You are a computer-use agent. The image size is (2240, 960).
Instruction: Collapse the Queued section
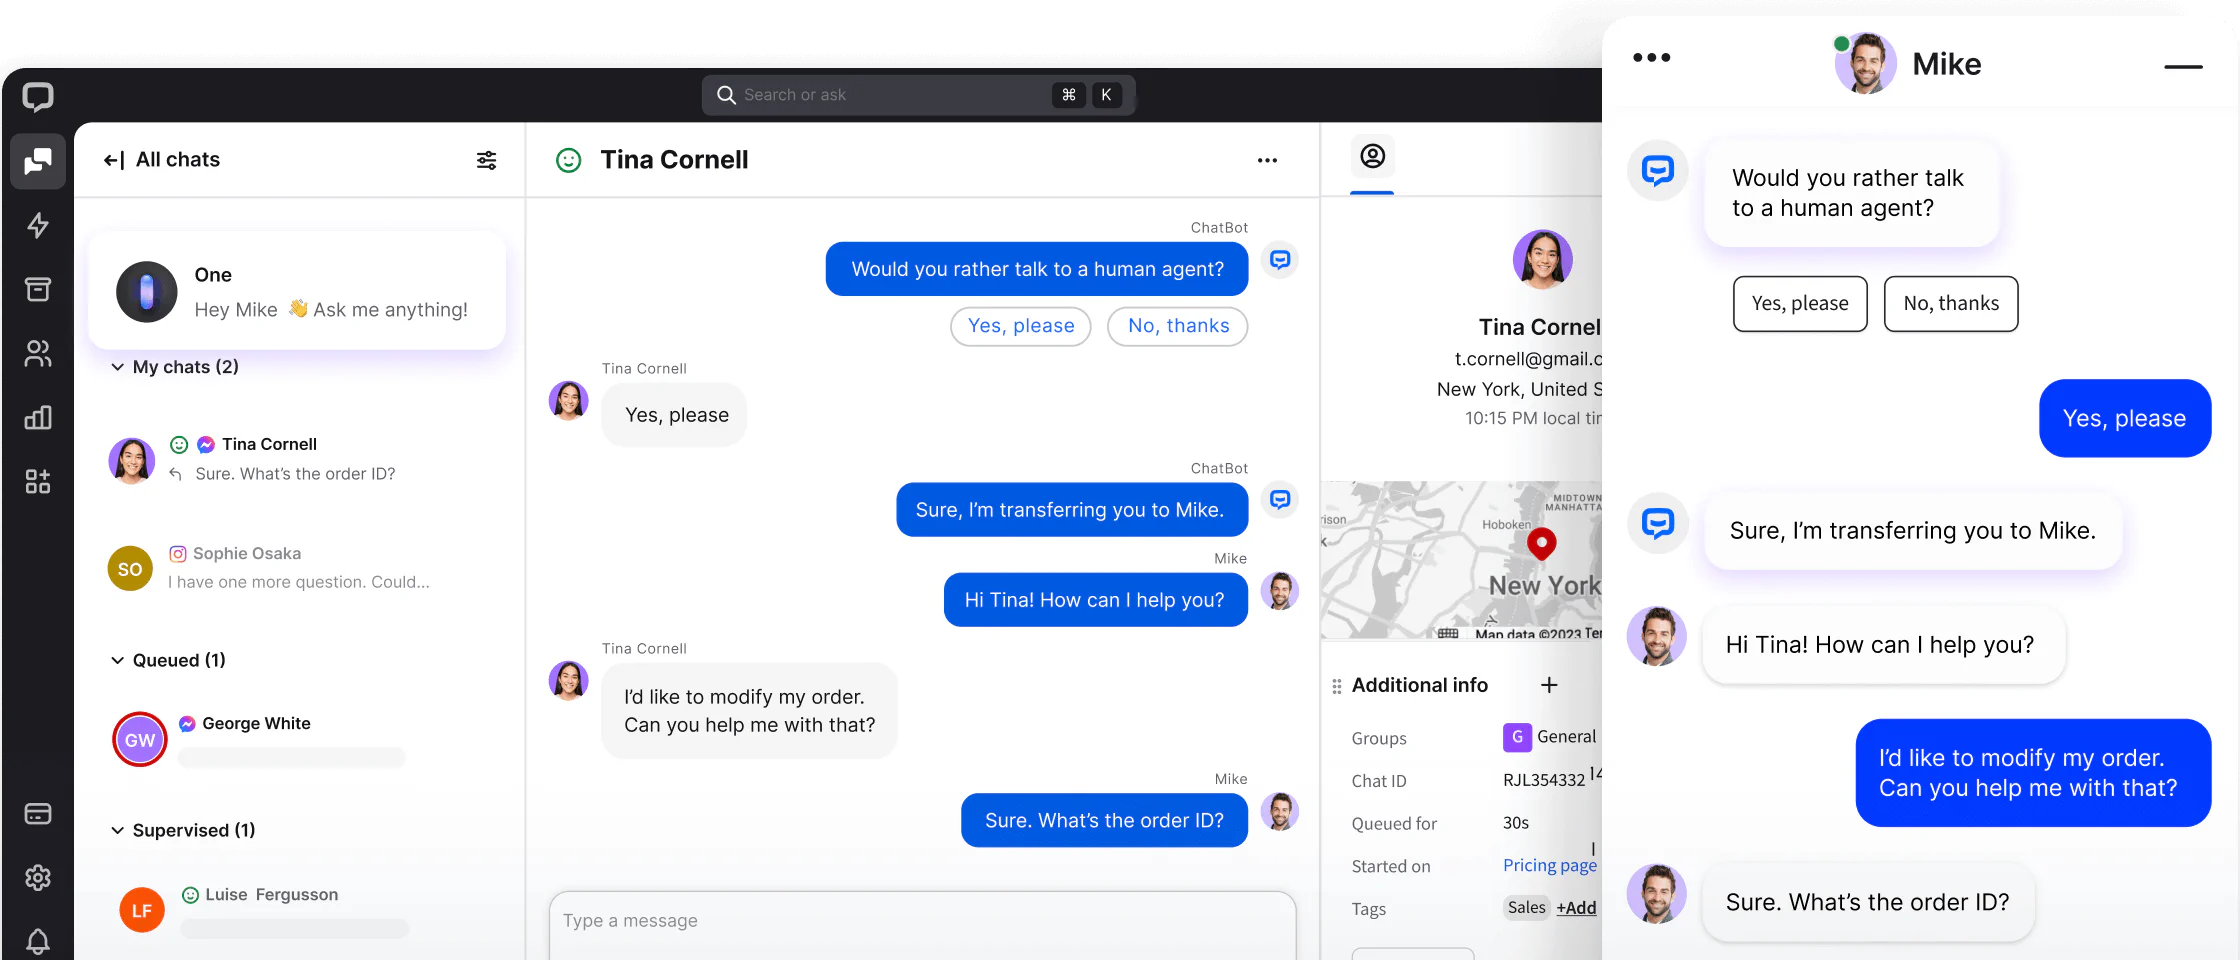(x=117, y=660)
